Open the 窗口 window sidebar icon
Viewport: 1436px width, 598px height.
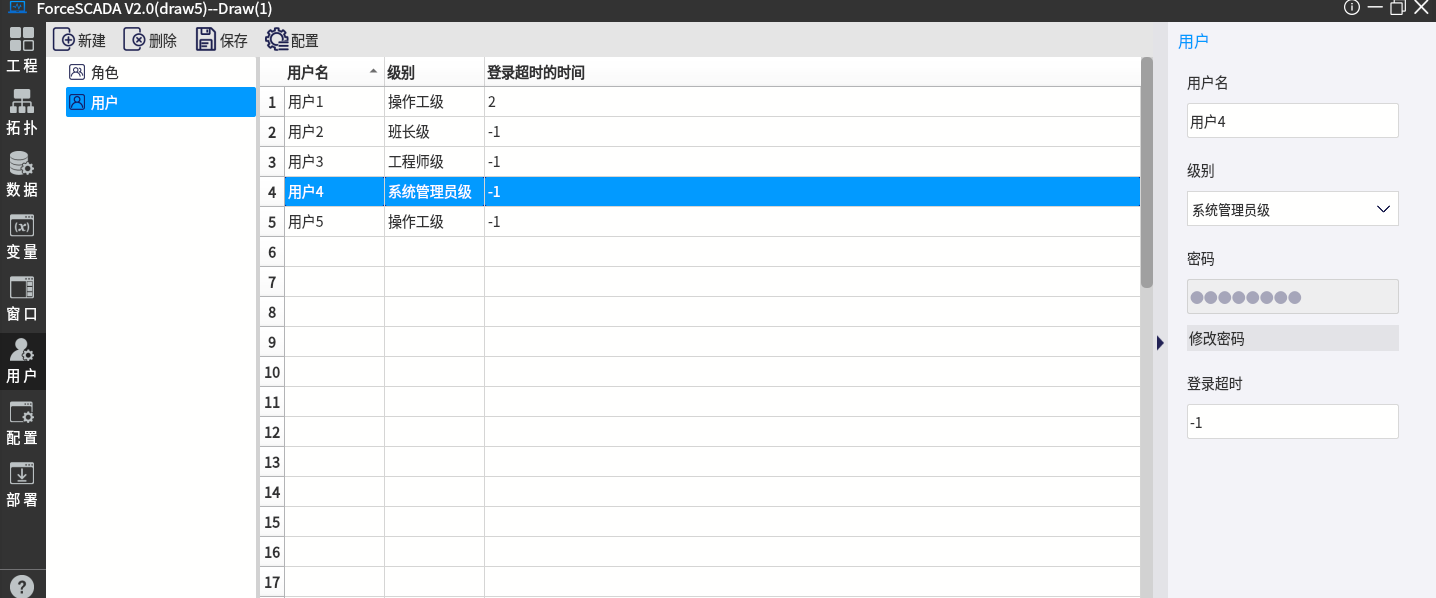(x=22, y=299)
